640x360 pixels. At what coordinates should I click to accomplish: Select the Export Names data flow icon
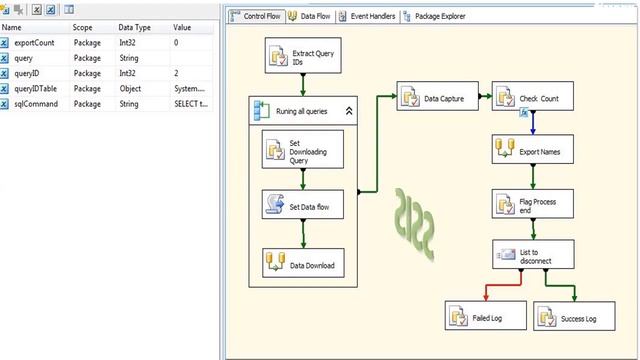(505, 148)
